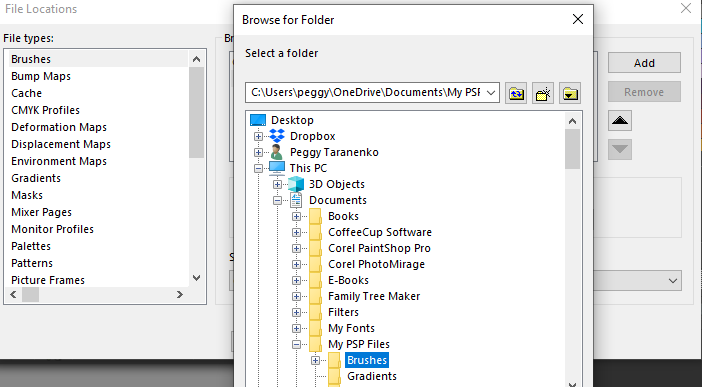Select Picture Frames file type
702x387 pixels.
(x=48, y=280)
